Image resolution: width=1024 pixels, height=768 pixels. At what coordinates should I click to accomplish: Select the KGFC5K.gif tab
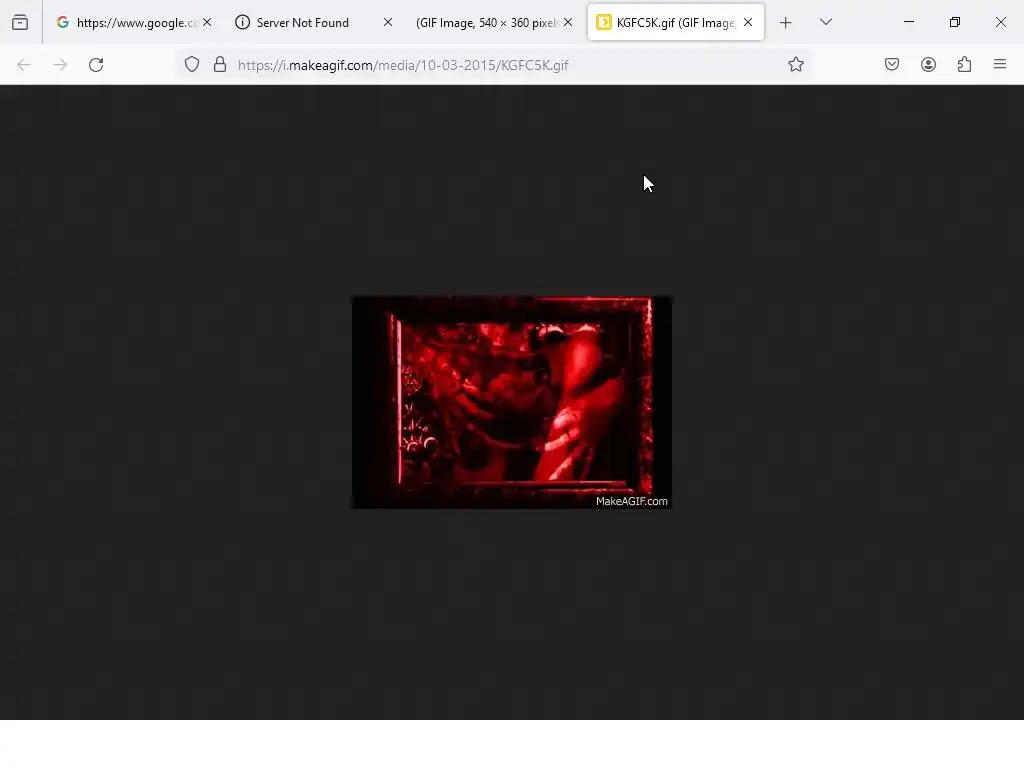[x=675, y=22]
